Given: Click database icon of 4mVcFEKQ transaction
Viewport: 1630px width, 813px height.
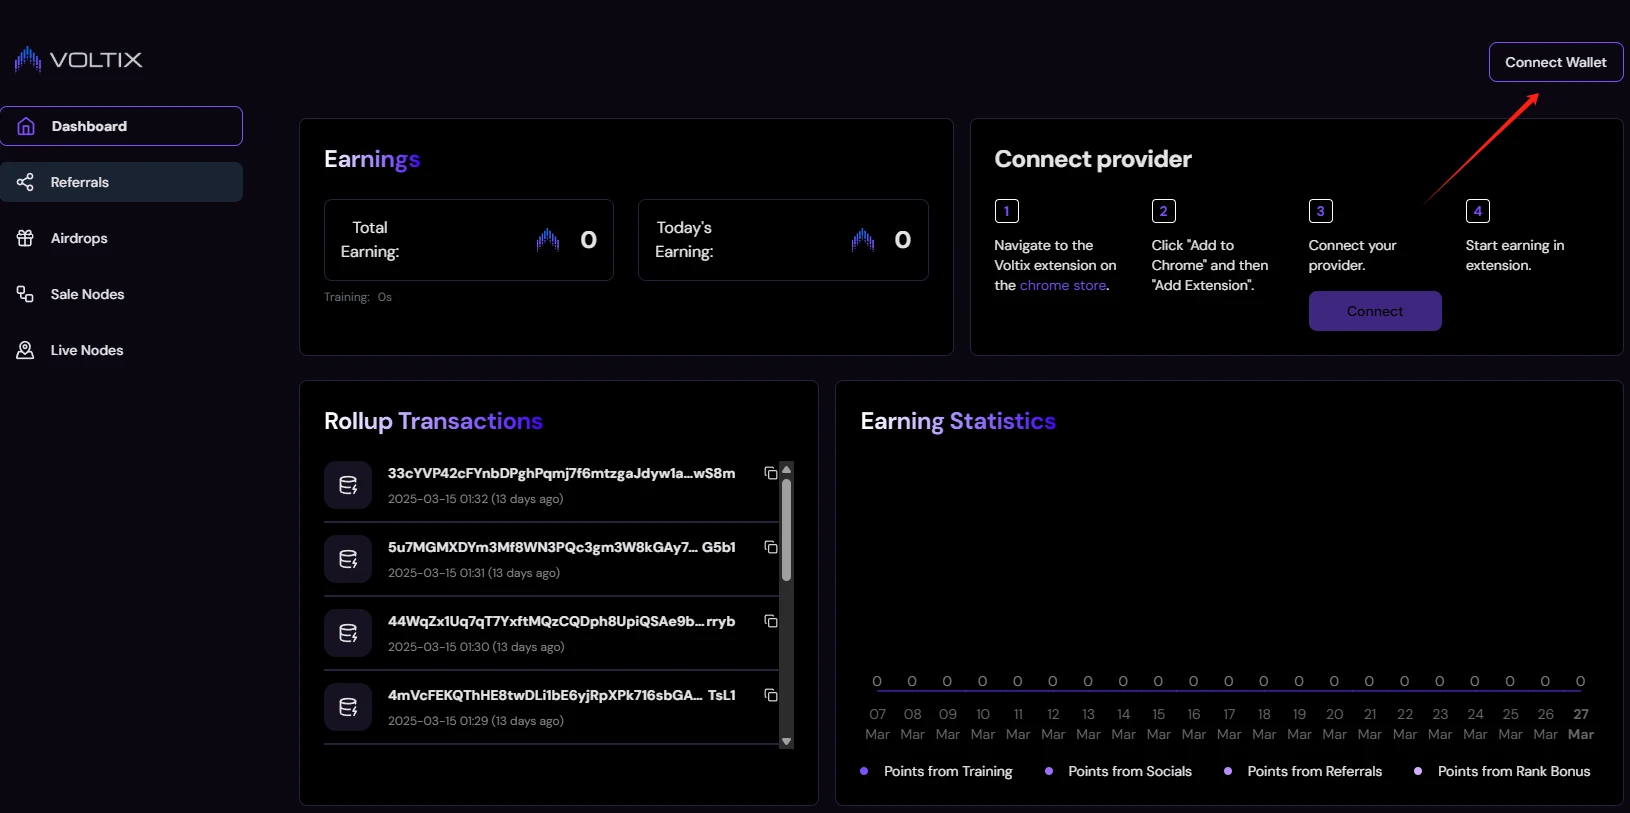Looking at the screenshot, I should (348, 707).
